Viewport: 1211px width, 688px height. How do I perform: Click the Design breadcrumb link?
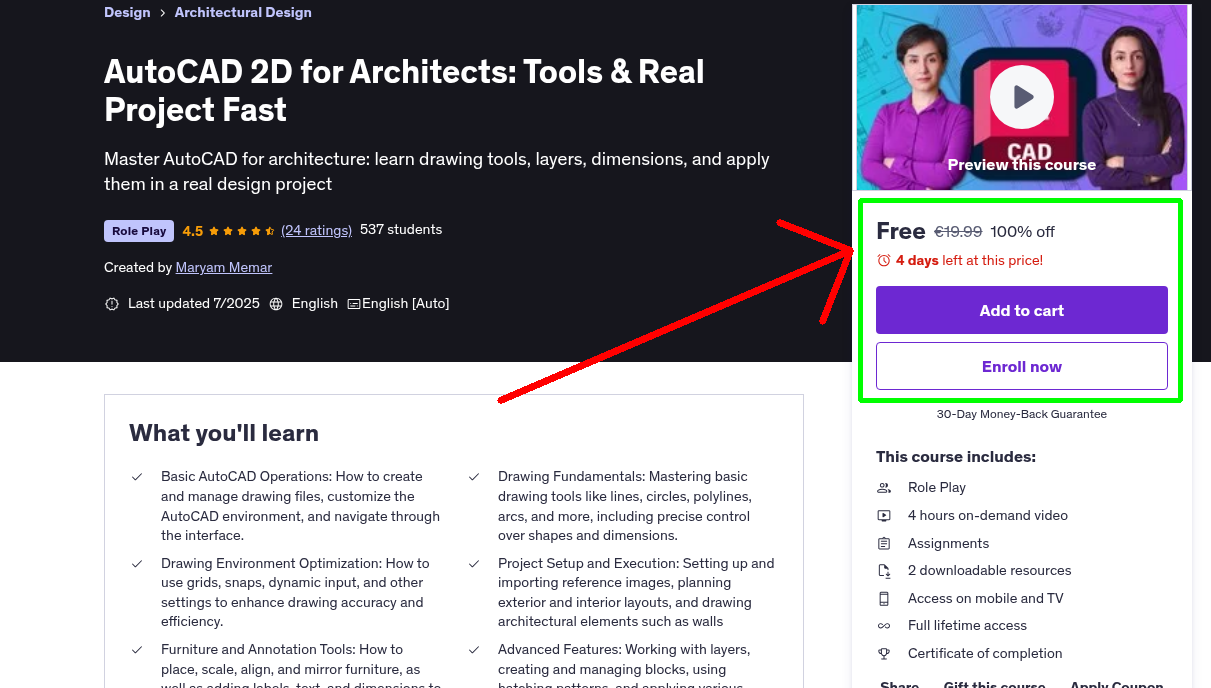(127, 12)
